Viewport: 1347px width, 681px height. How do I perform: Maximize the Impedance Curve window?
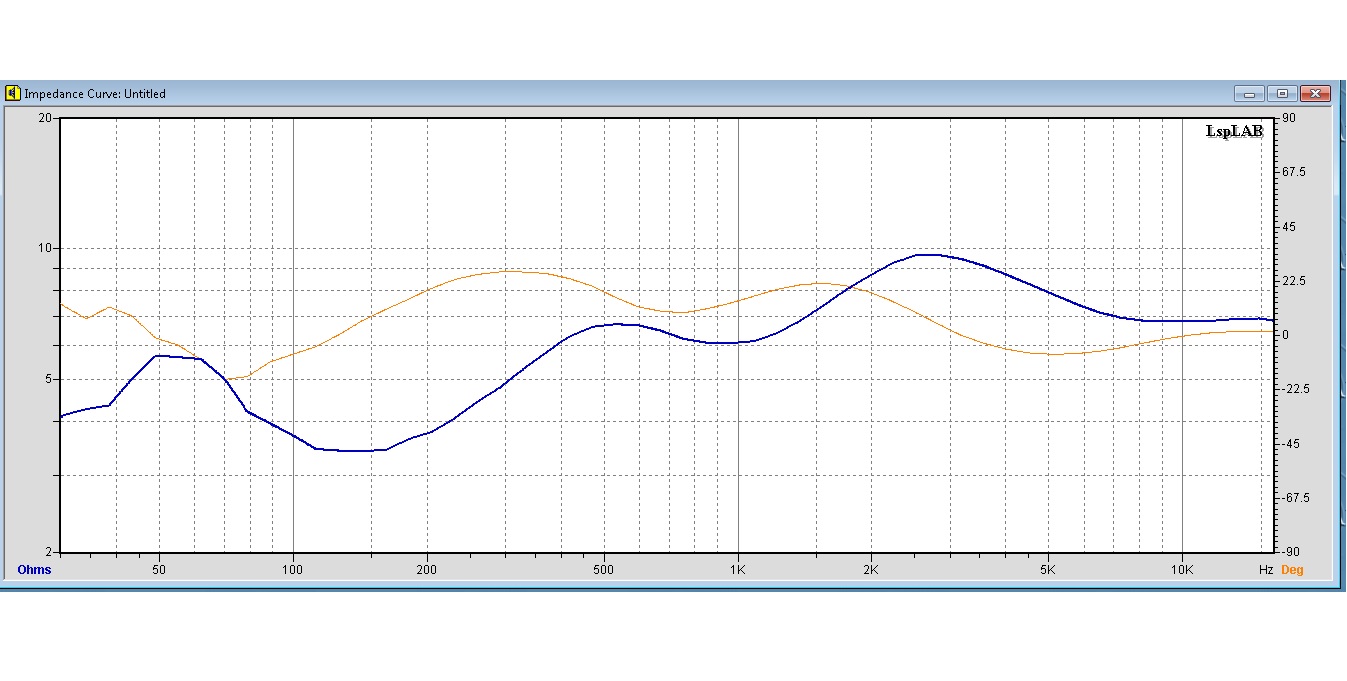click(1282, 94)
